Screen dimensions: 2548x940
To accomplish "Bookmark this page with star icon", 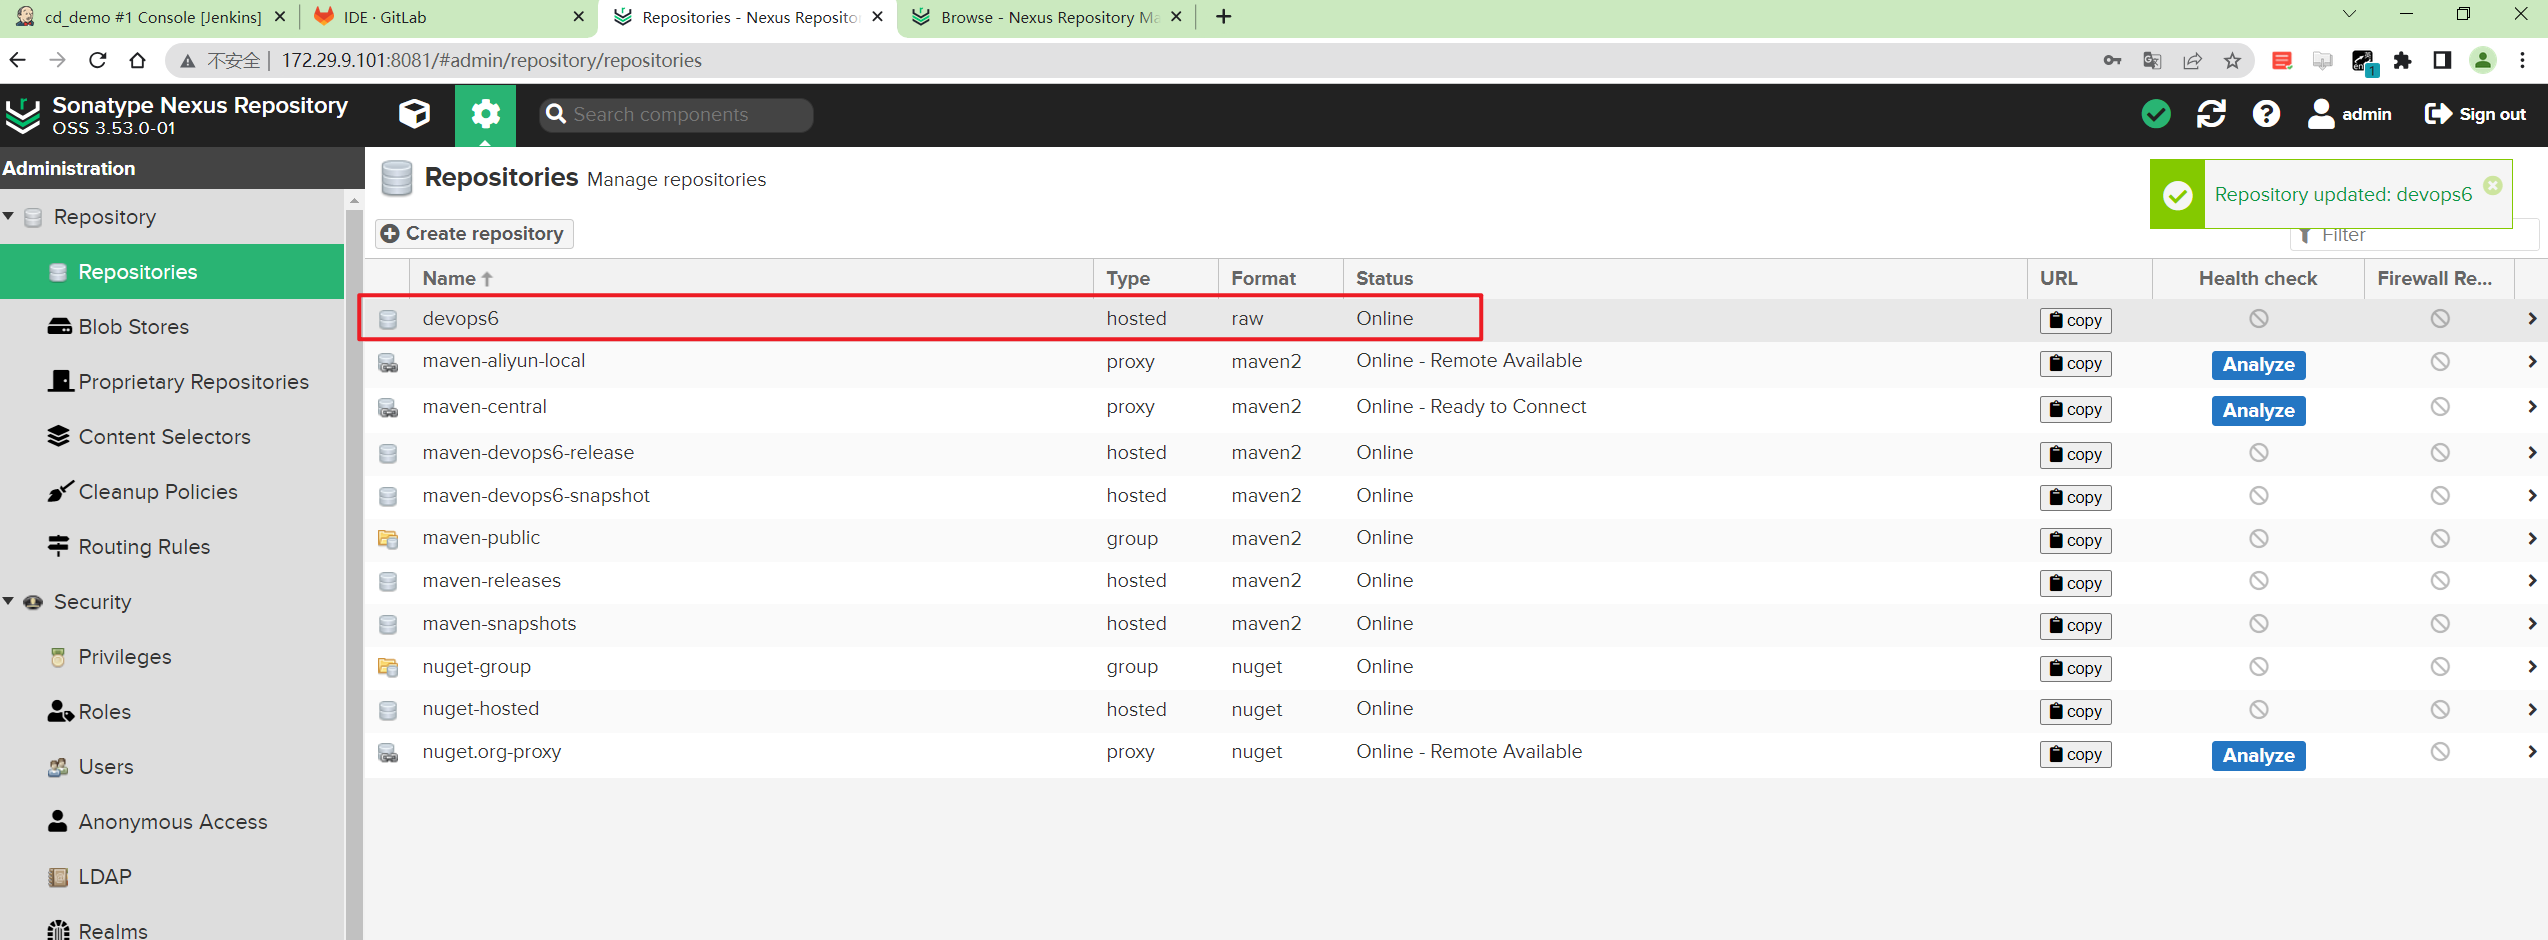I will point(2232,61).
